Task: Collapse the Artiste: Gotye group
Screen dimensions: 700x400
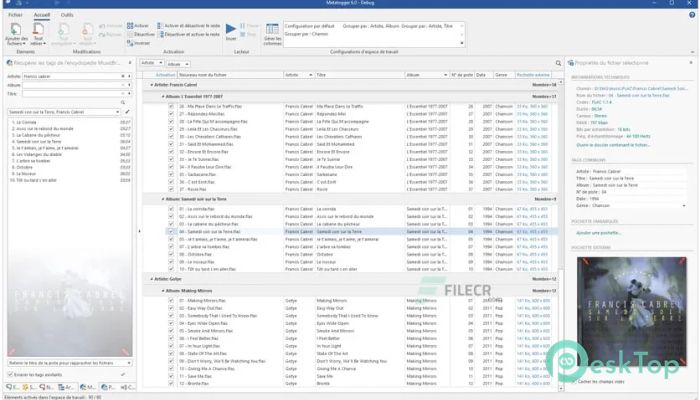Action: tap(151, 279)
